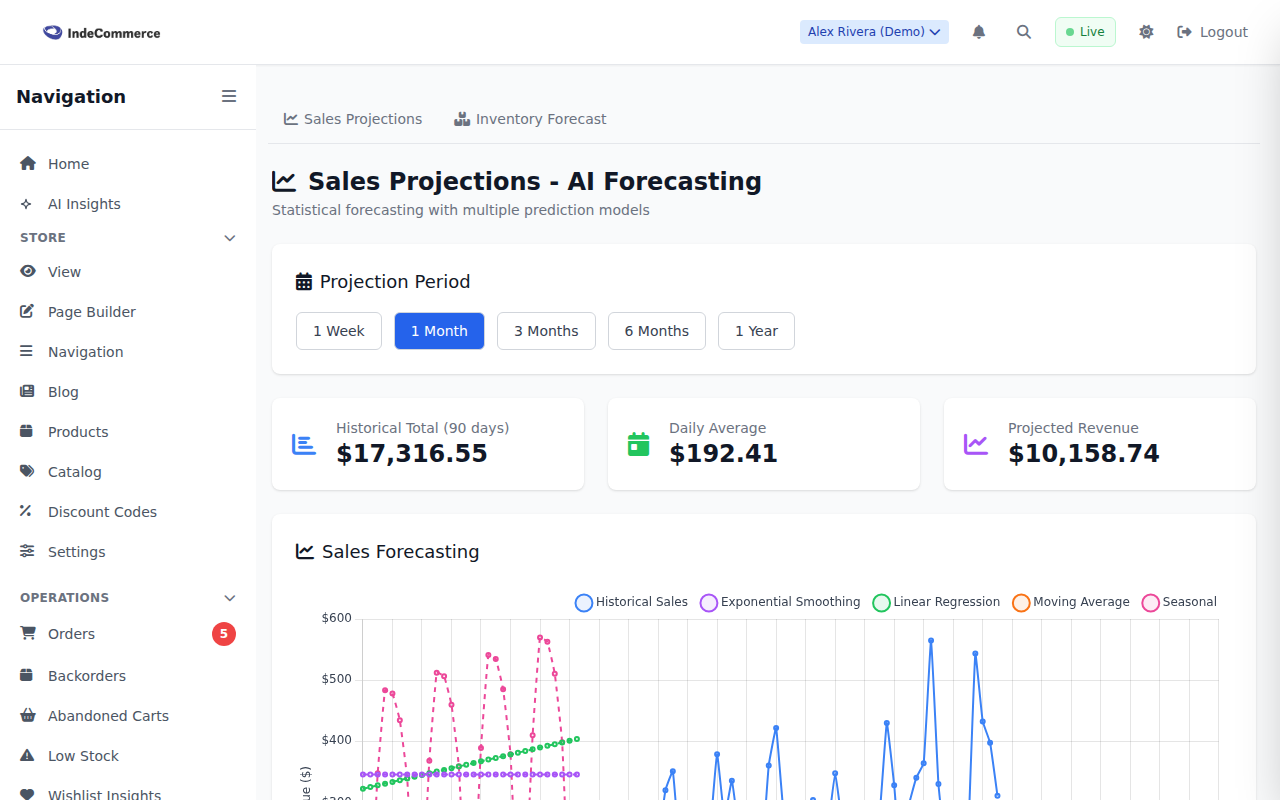Open the Backorders menu item
1280x800 pixels.
[128, 676]
